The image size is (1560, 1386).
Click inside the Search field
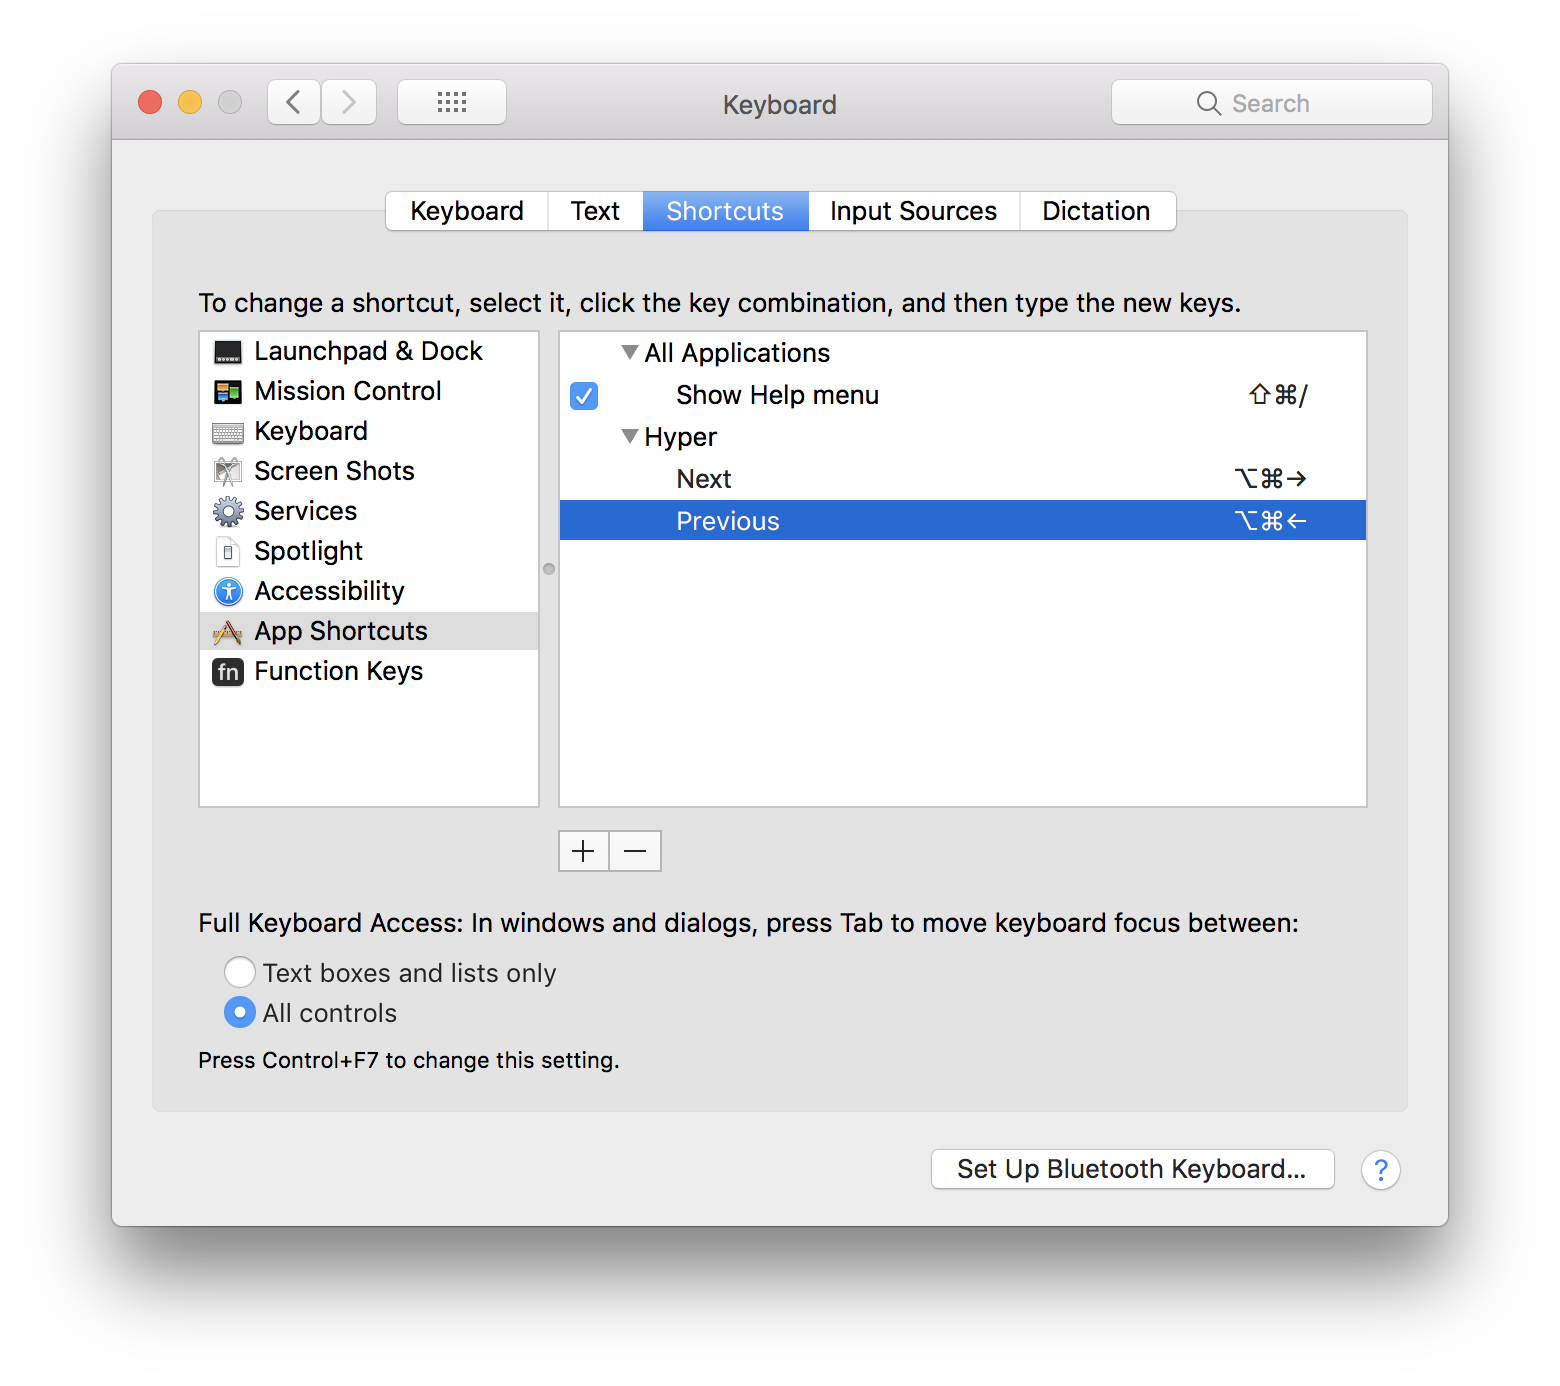click(x=1290, y=102)
